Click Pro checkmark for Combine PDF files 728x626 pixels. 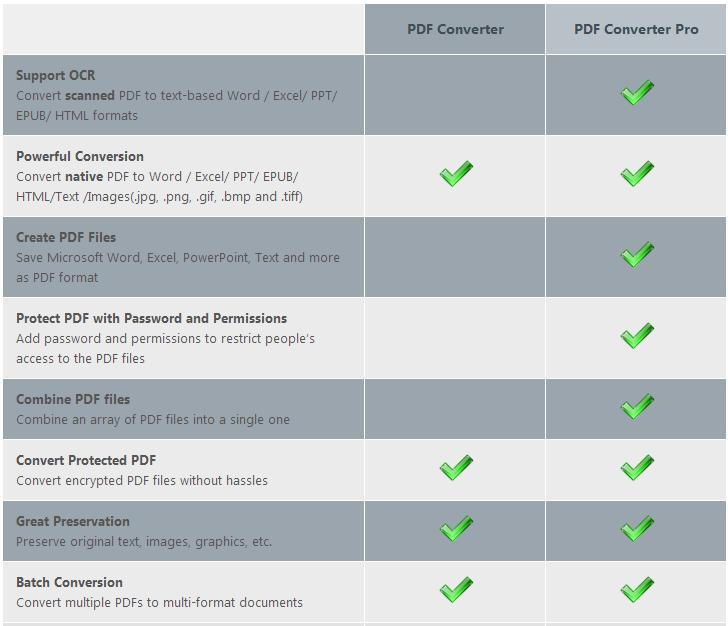(x=637, y=407)
